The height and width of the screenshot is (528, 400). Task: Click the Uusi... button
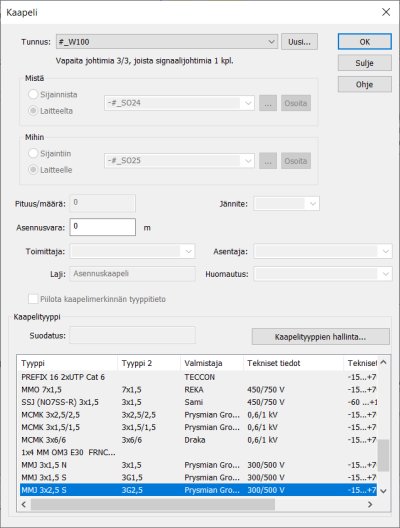point(299,42)
